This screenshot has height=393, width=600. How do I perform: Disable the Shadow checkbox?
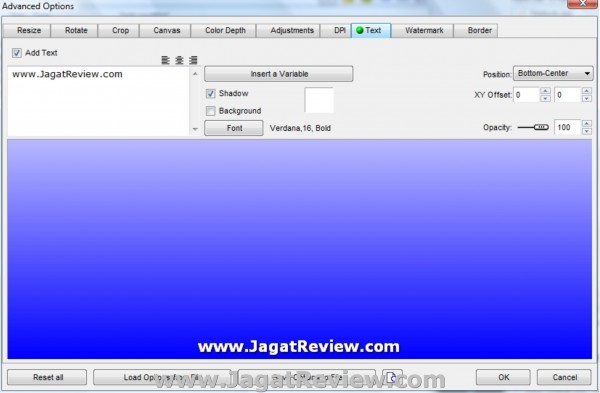(210, 93)
